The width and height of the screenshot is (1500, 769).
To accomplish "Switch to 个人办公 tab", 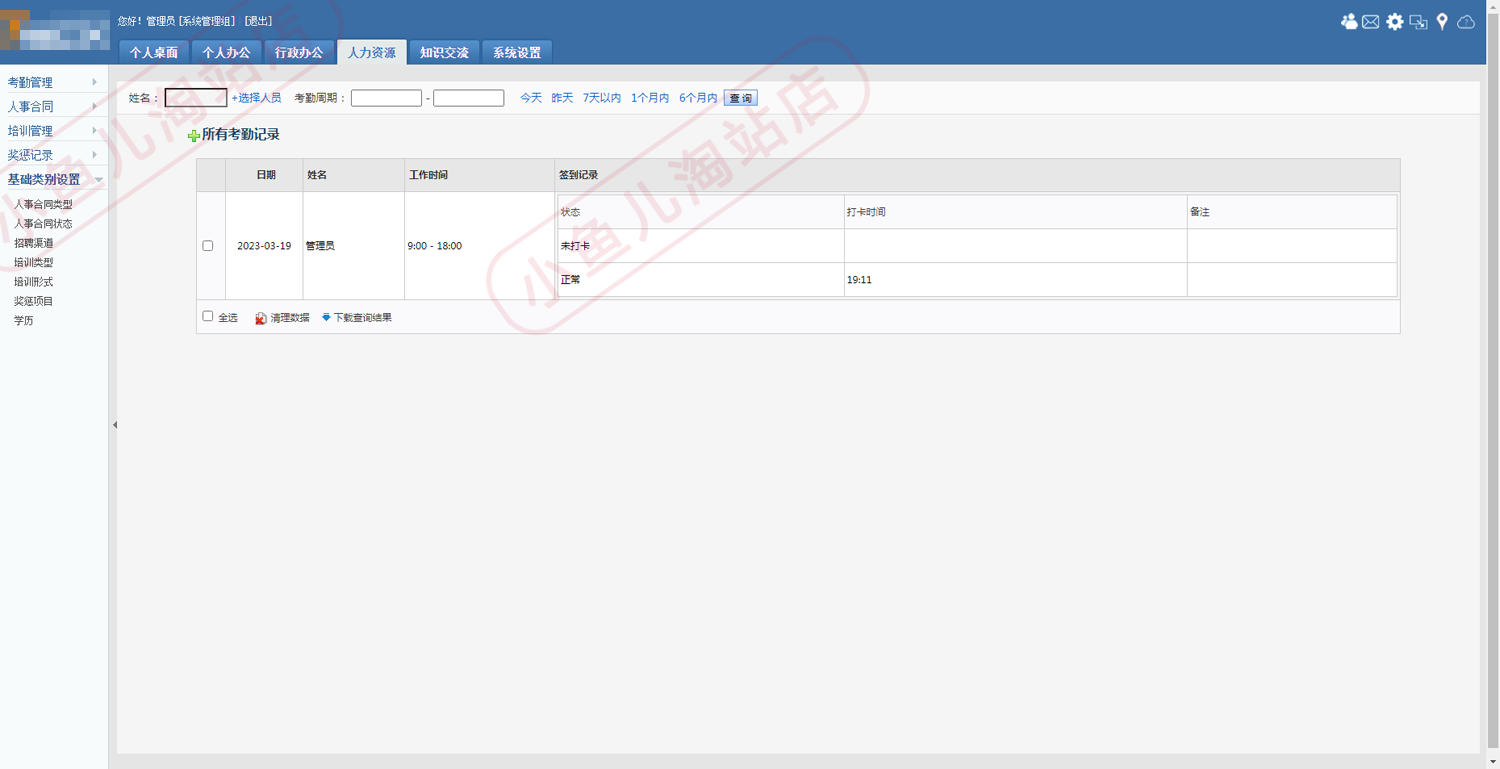I will 227,52.
